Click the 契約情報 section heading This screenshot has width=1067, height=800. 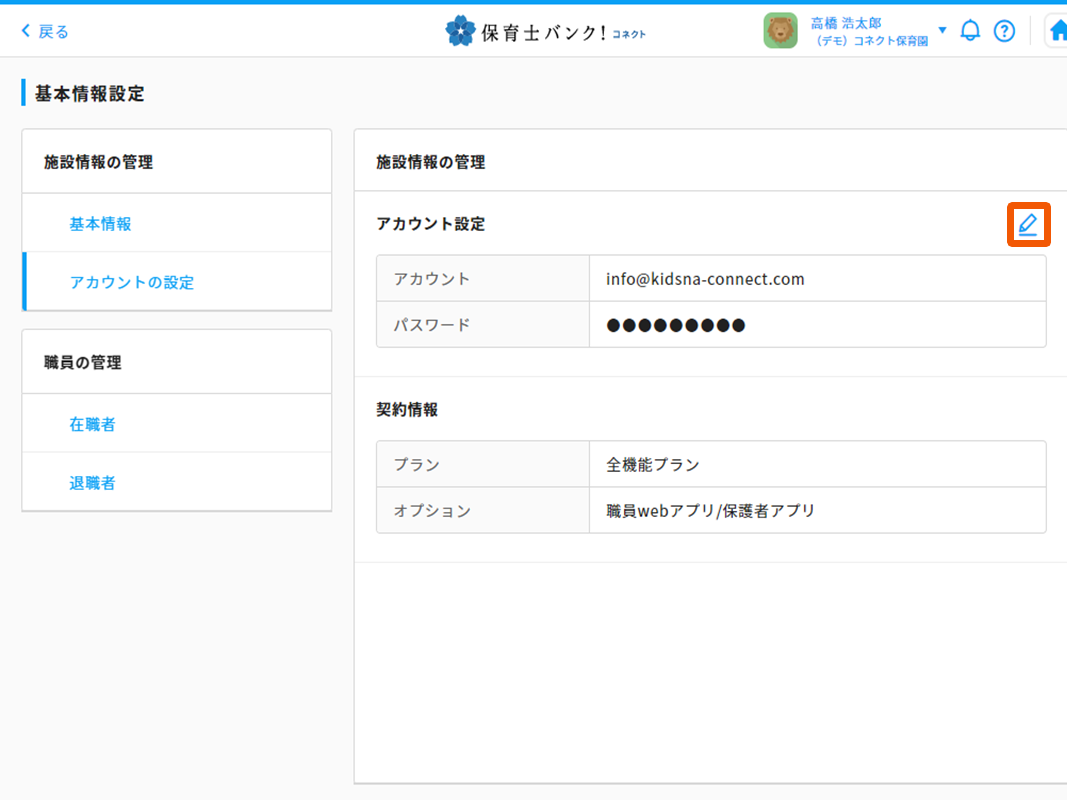407,409
